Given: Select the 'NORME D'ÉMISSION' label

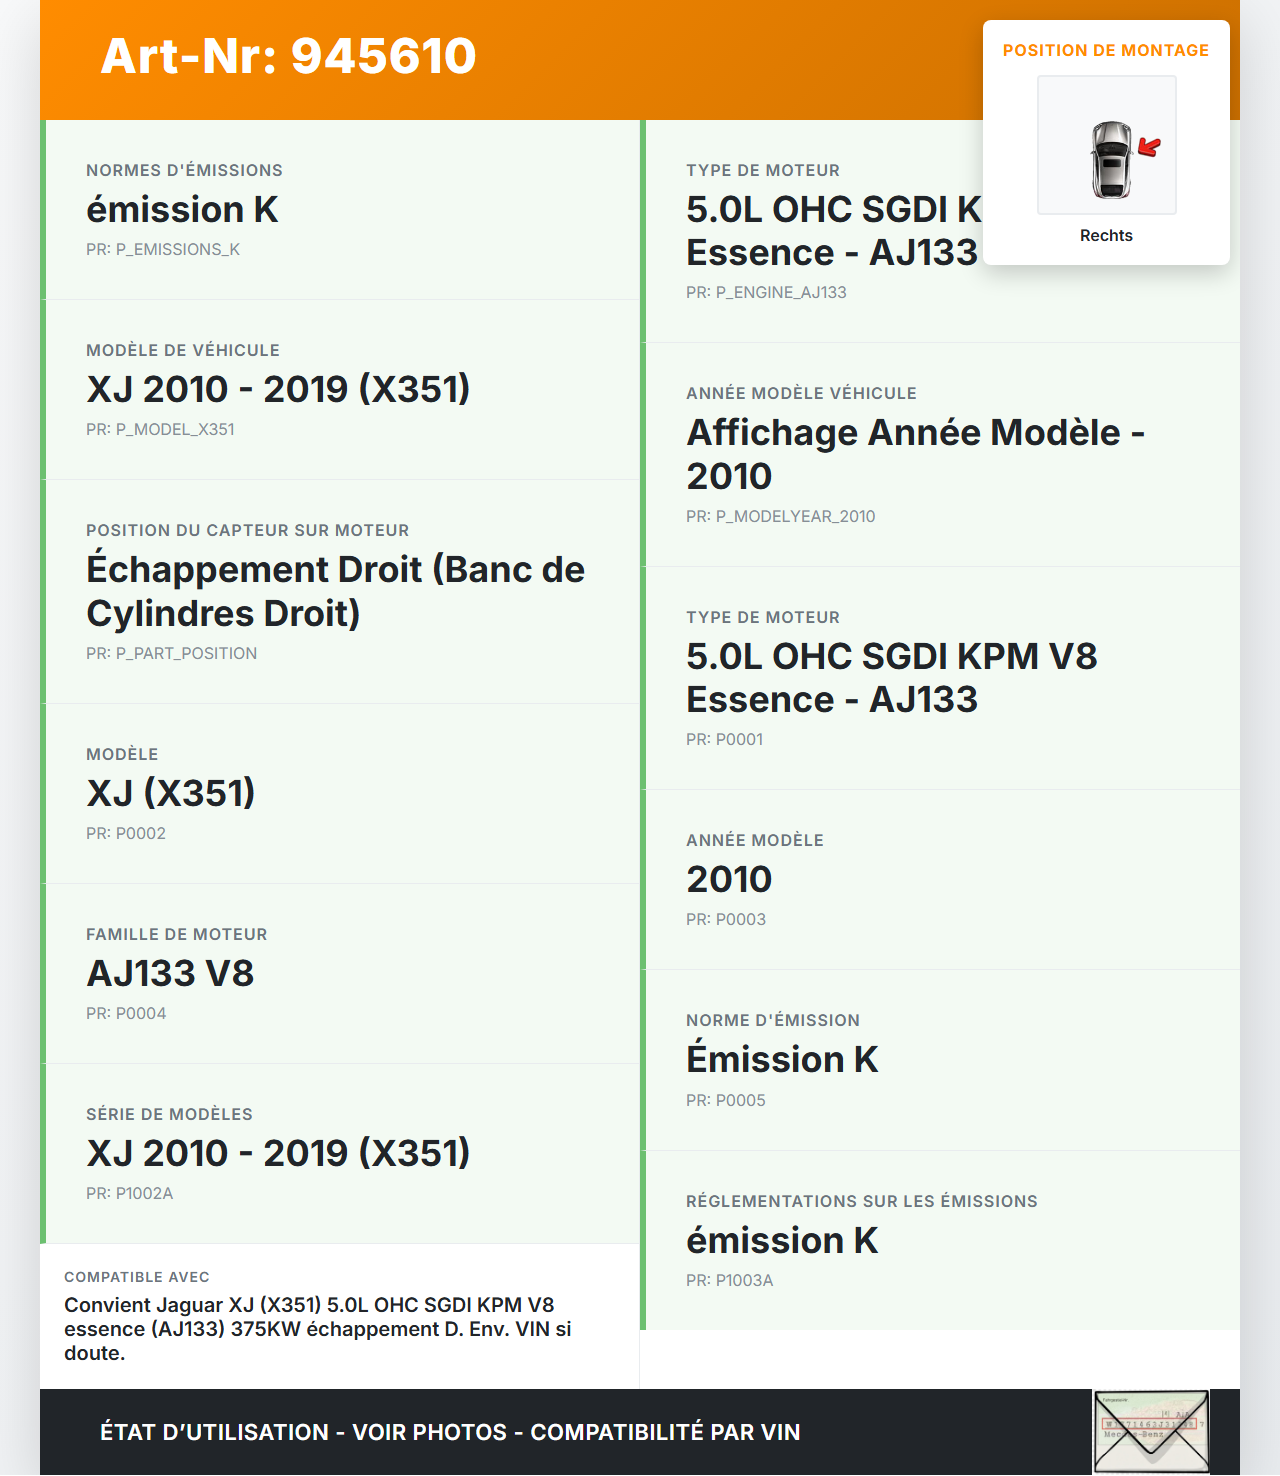Looking at the screenshot, I should tap(773, 1020).
